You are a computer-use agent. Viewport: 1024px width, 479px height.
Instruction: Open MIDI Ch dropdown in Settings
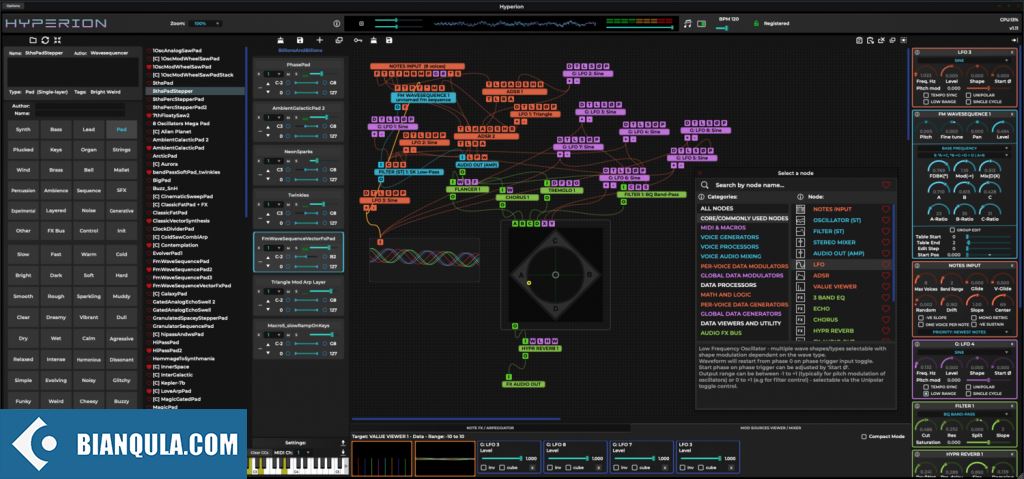point(303,452)
